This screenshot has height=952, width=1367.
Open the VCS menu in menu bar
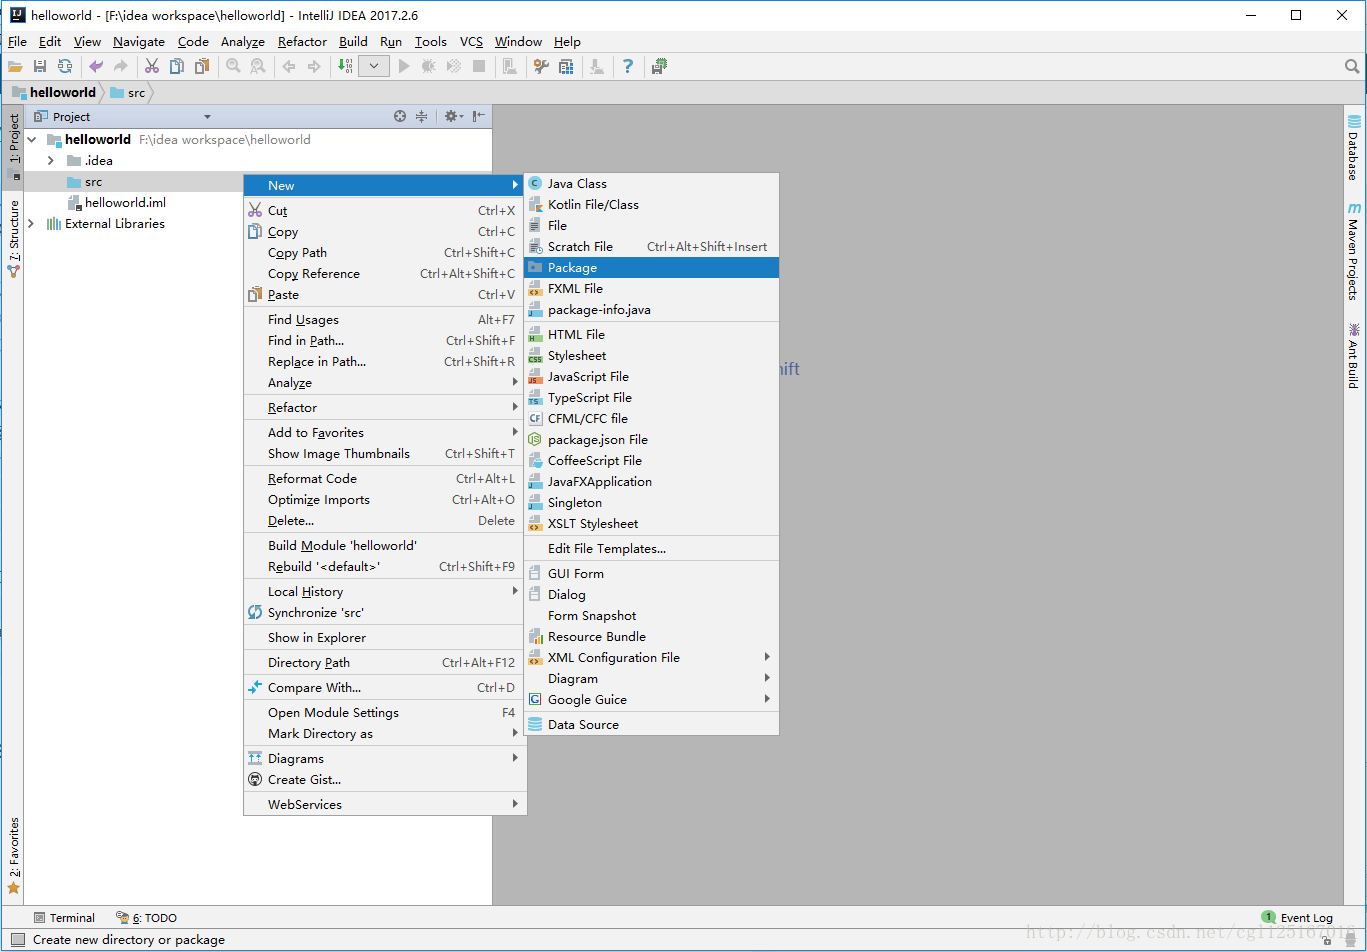pyautogui.click(x=471, y=41)
